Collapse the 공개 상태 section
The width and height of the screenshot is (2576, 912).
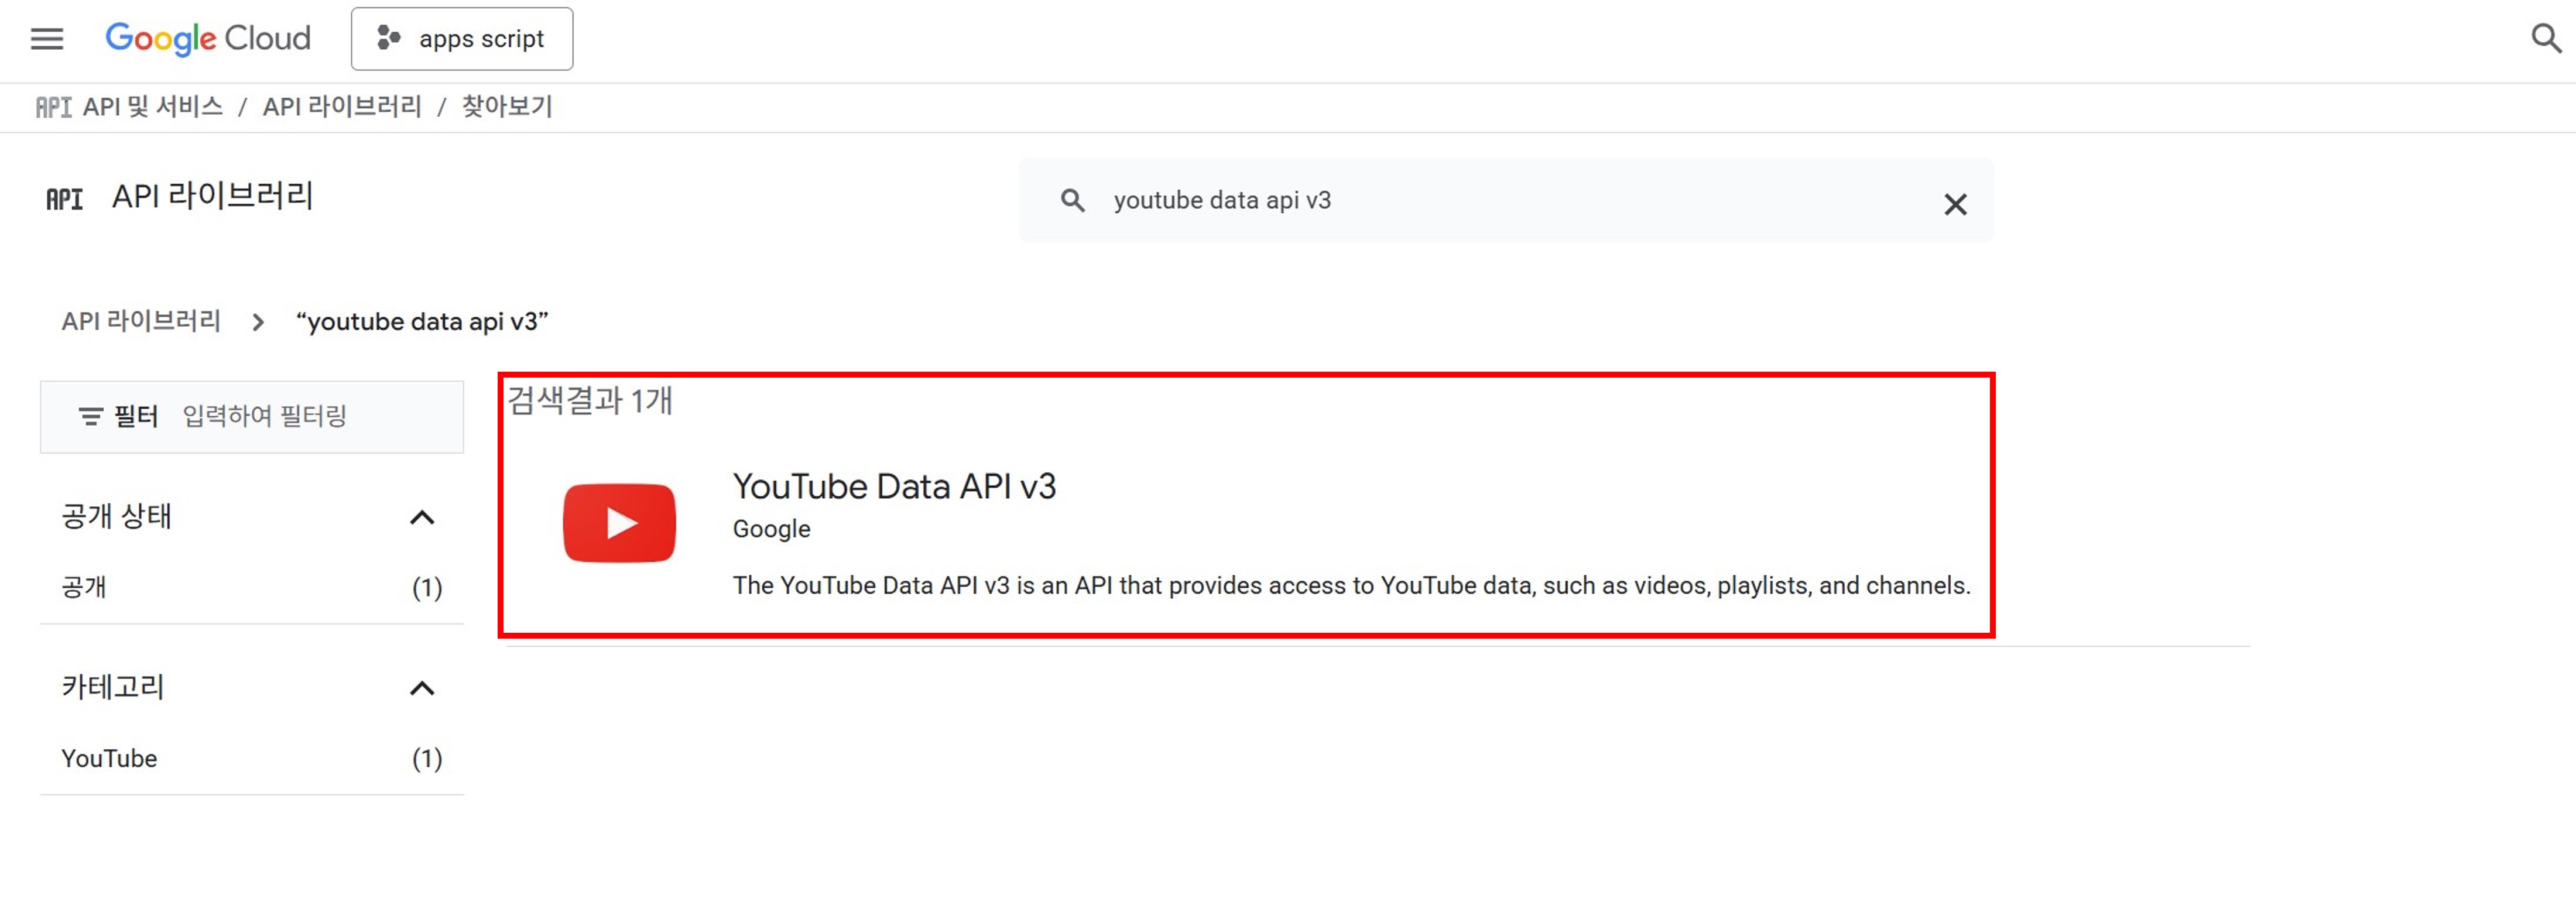[422, 518]
